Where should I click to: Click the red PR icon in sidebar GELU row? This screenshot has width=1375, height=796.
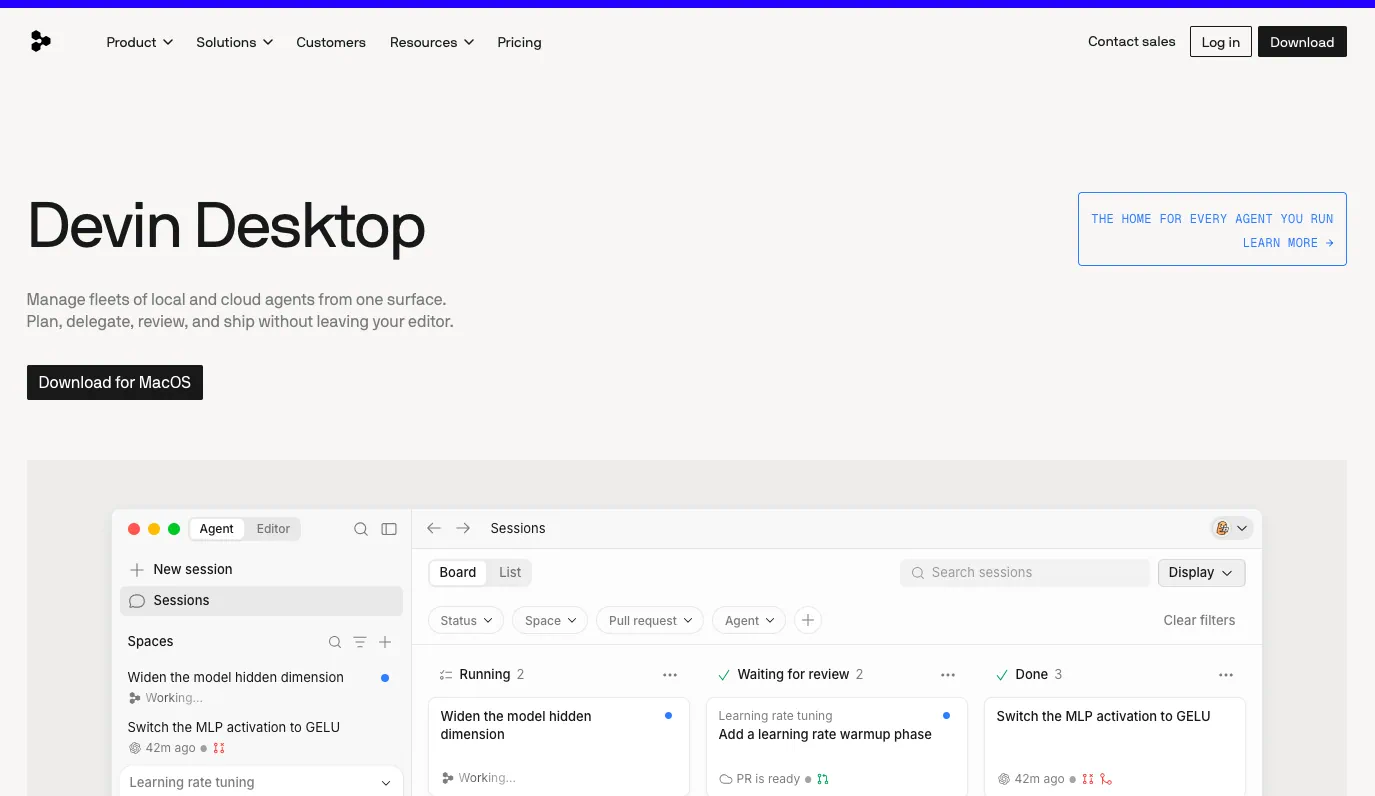tap(218, 748)
